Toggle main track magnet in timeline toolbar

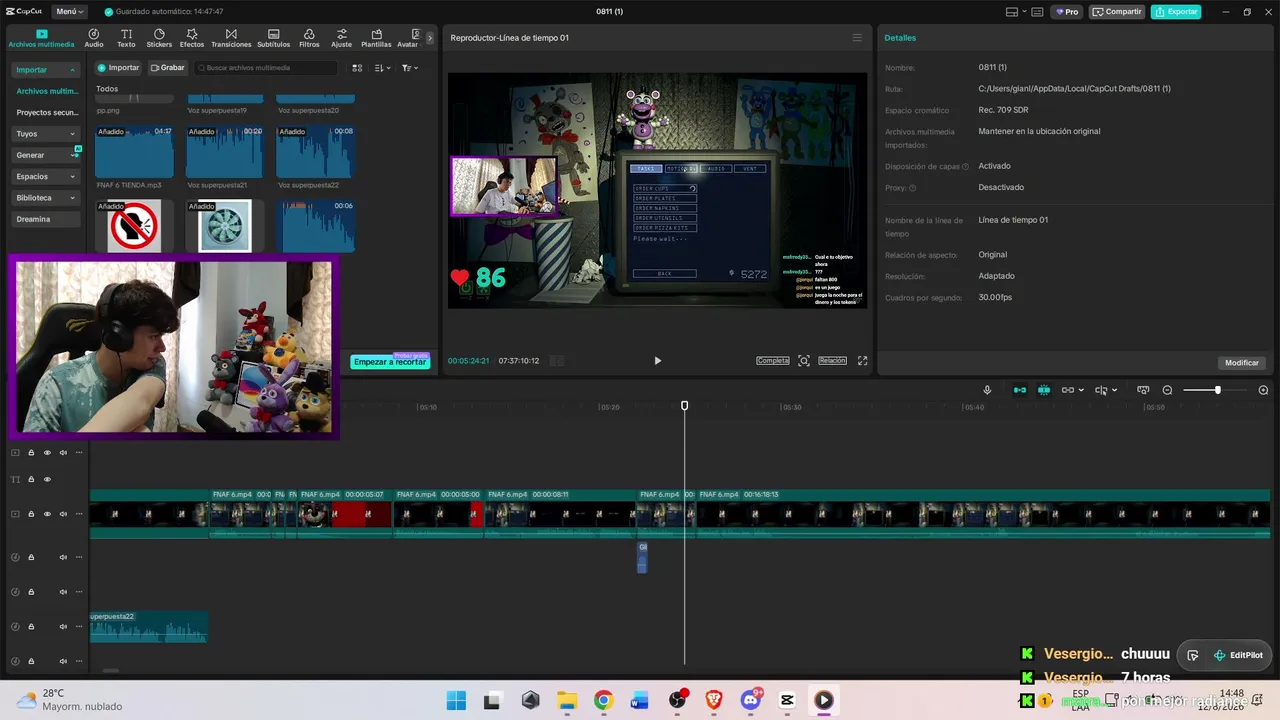[x=1020, y=390]
